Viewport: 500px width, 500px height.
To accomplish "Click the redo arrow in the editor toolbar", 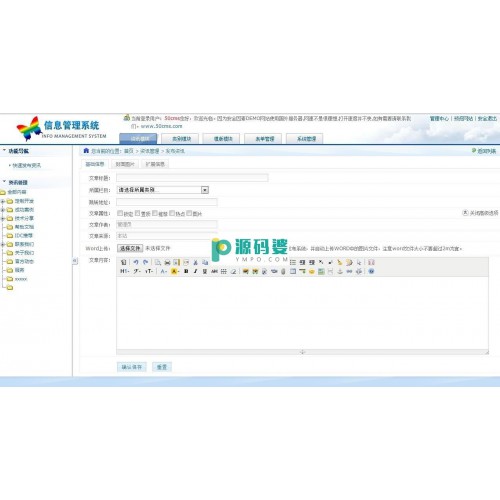I will coord(145,262).
